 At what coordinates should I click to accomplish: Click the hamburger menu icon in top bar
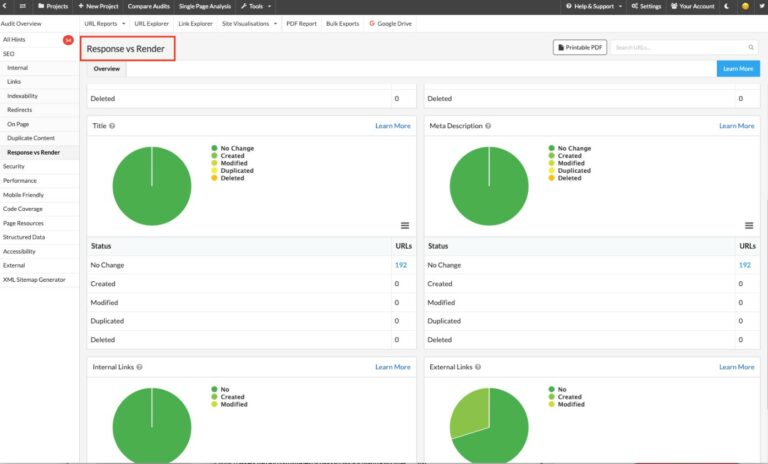click(x=23, y=6)
